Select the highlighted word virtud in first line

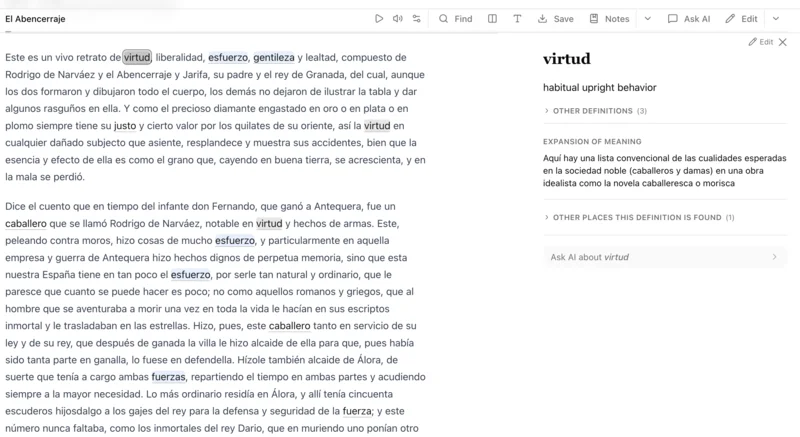(137, 57)
